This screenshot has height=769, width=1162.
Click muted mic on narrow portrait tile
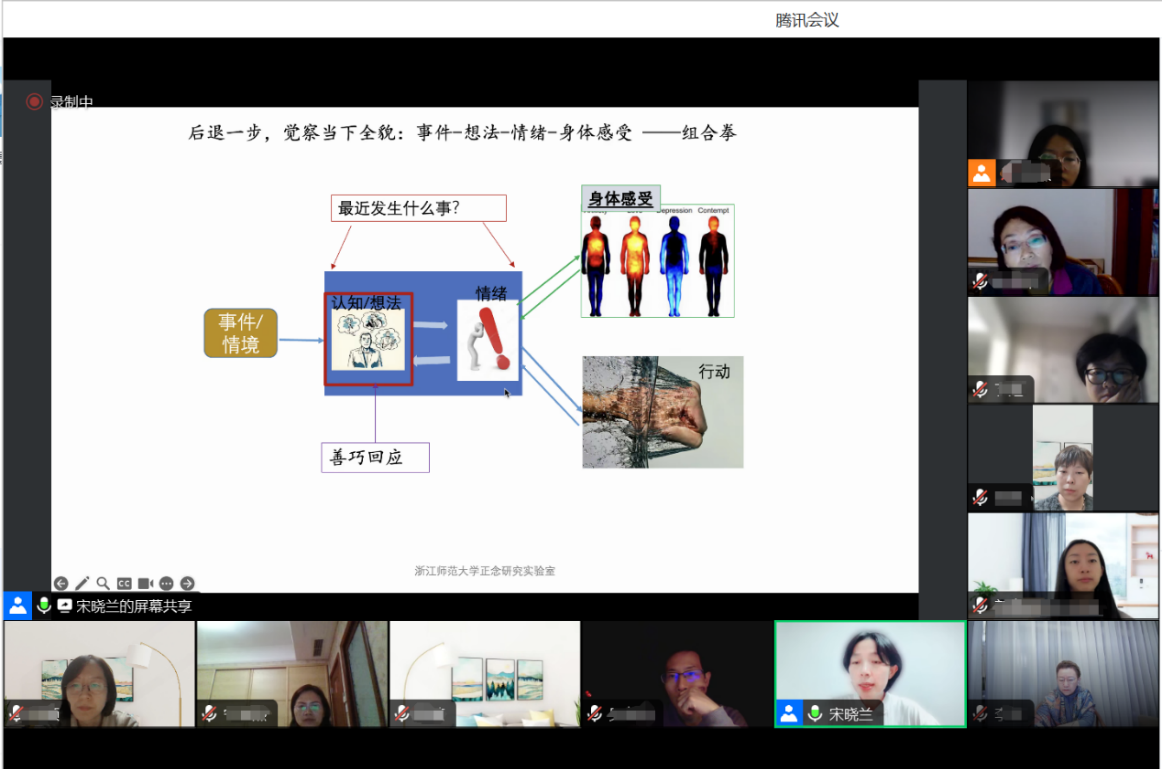coord(980,497)
